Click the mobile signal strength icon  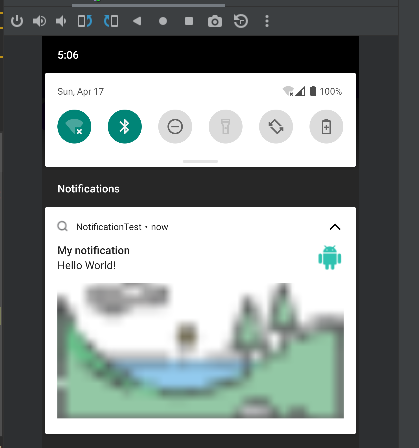(300, 91)
